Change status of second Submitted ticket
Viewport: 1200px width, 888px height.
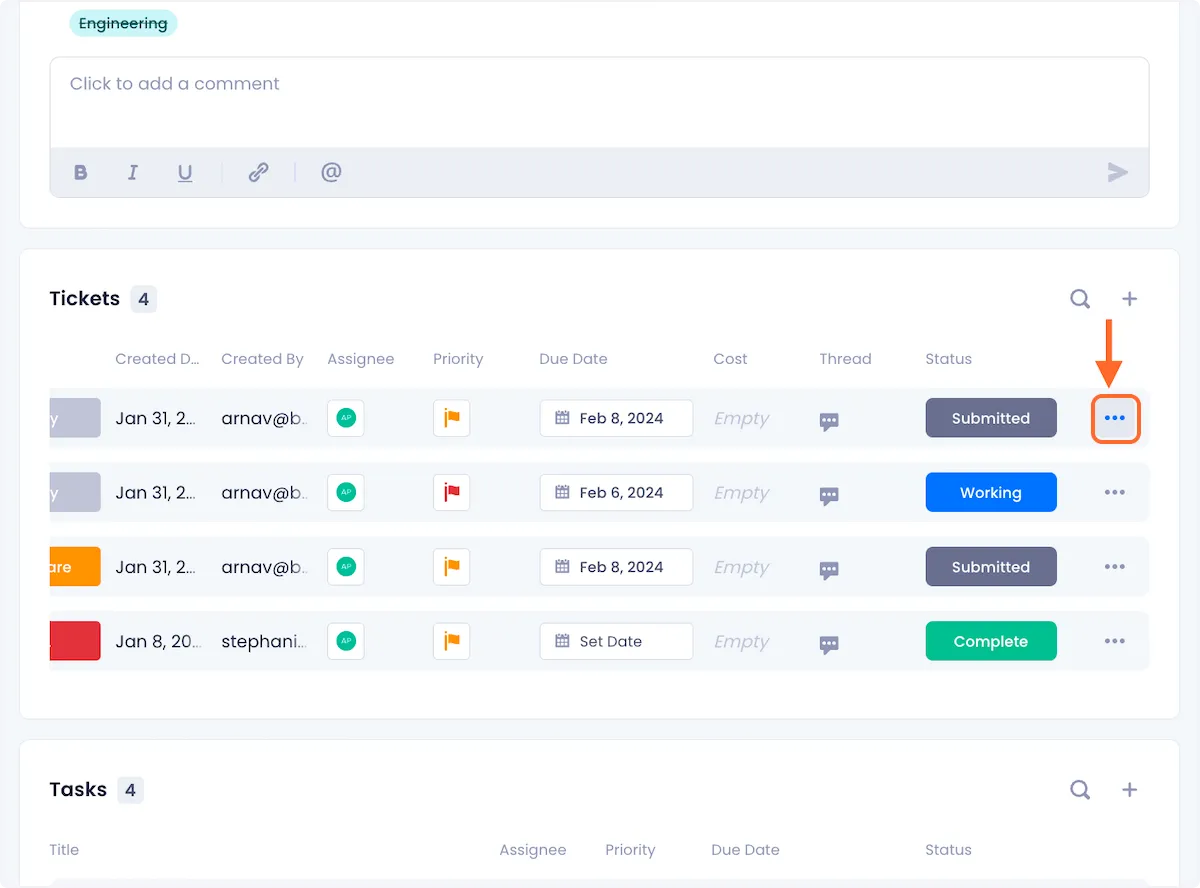991,566
